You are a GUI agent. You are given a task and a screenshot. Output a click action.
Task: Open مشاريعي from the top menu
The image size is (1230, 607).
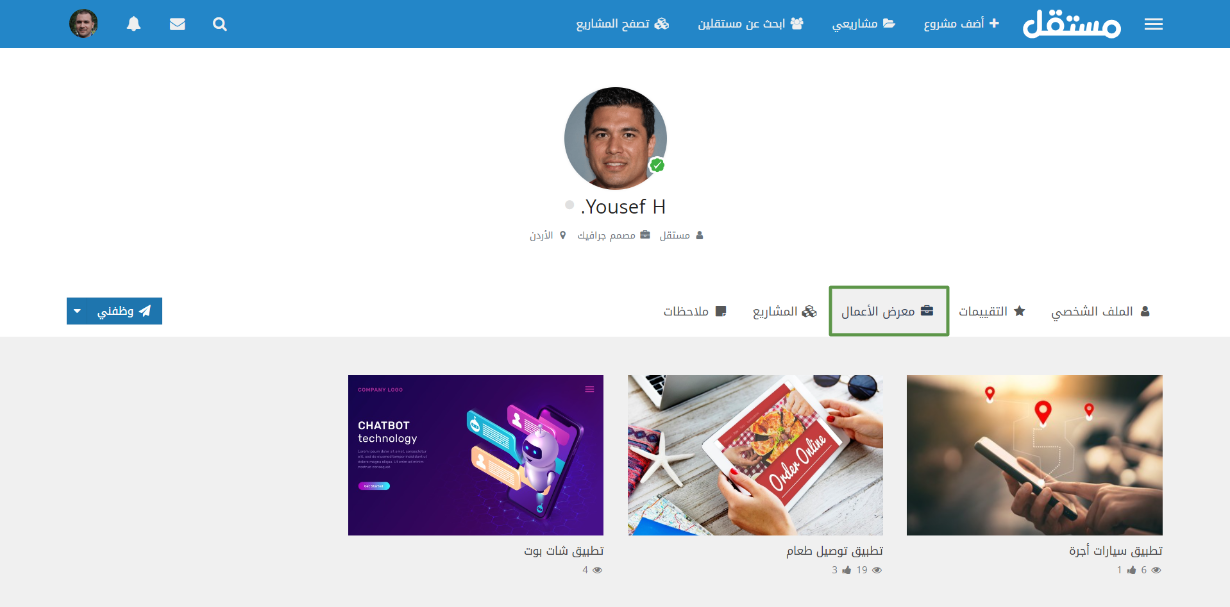tap(864, 24)
